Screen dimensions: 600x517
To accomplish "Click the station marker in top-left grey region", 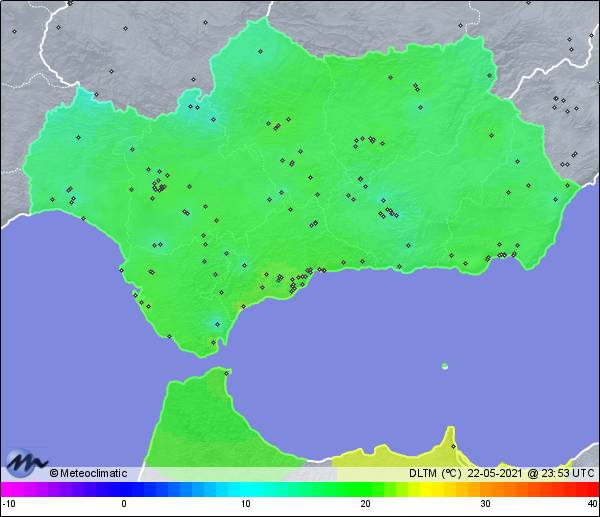I will [x=15, y=32].
